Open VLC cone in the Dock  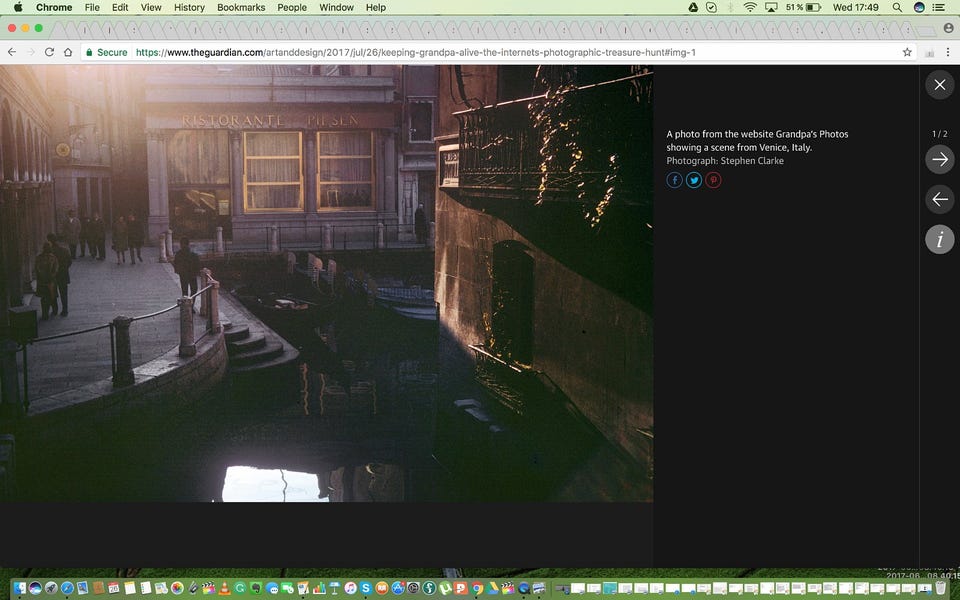pyautogui.click(x=224, y=588)
